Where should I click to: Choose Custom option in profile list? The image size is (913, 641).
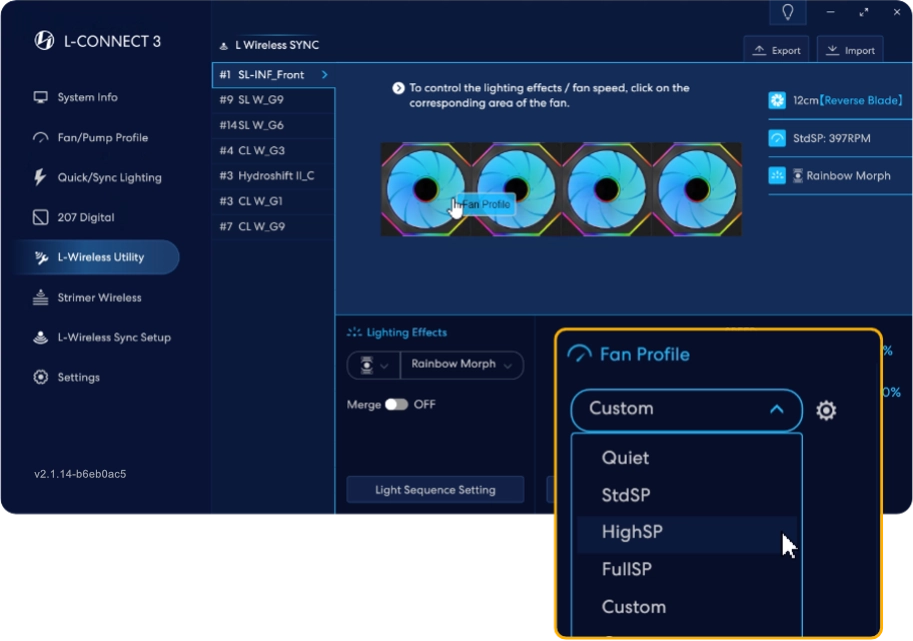(686, 607)
